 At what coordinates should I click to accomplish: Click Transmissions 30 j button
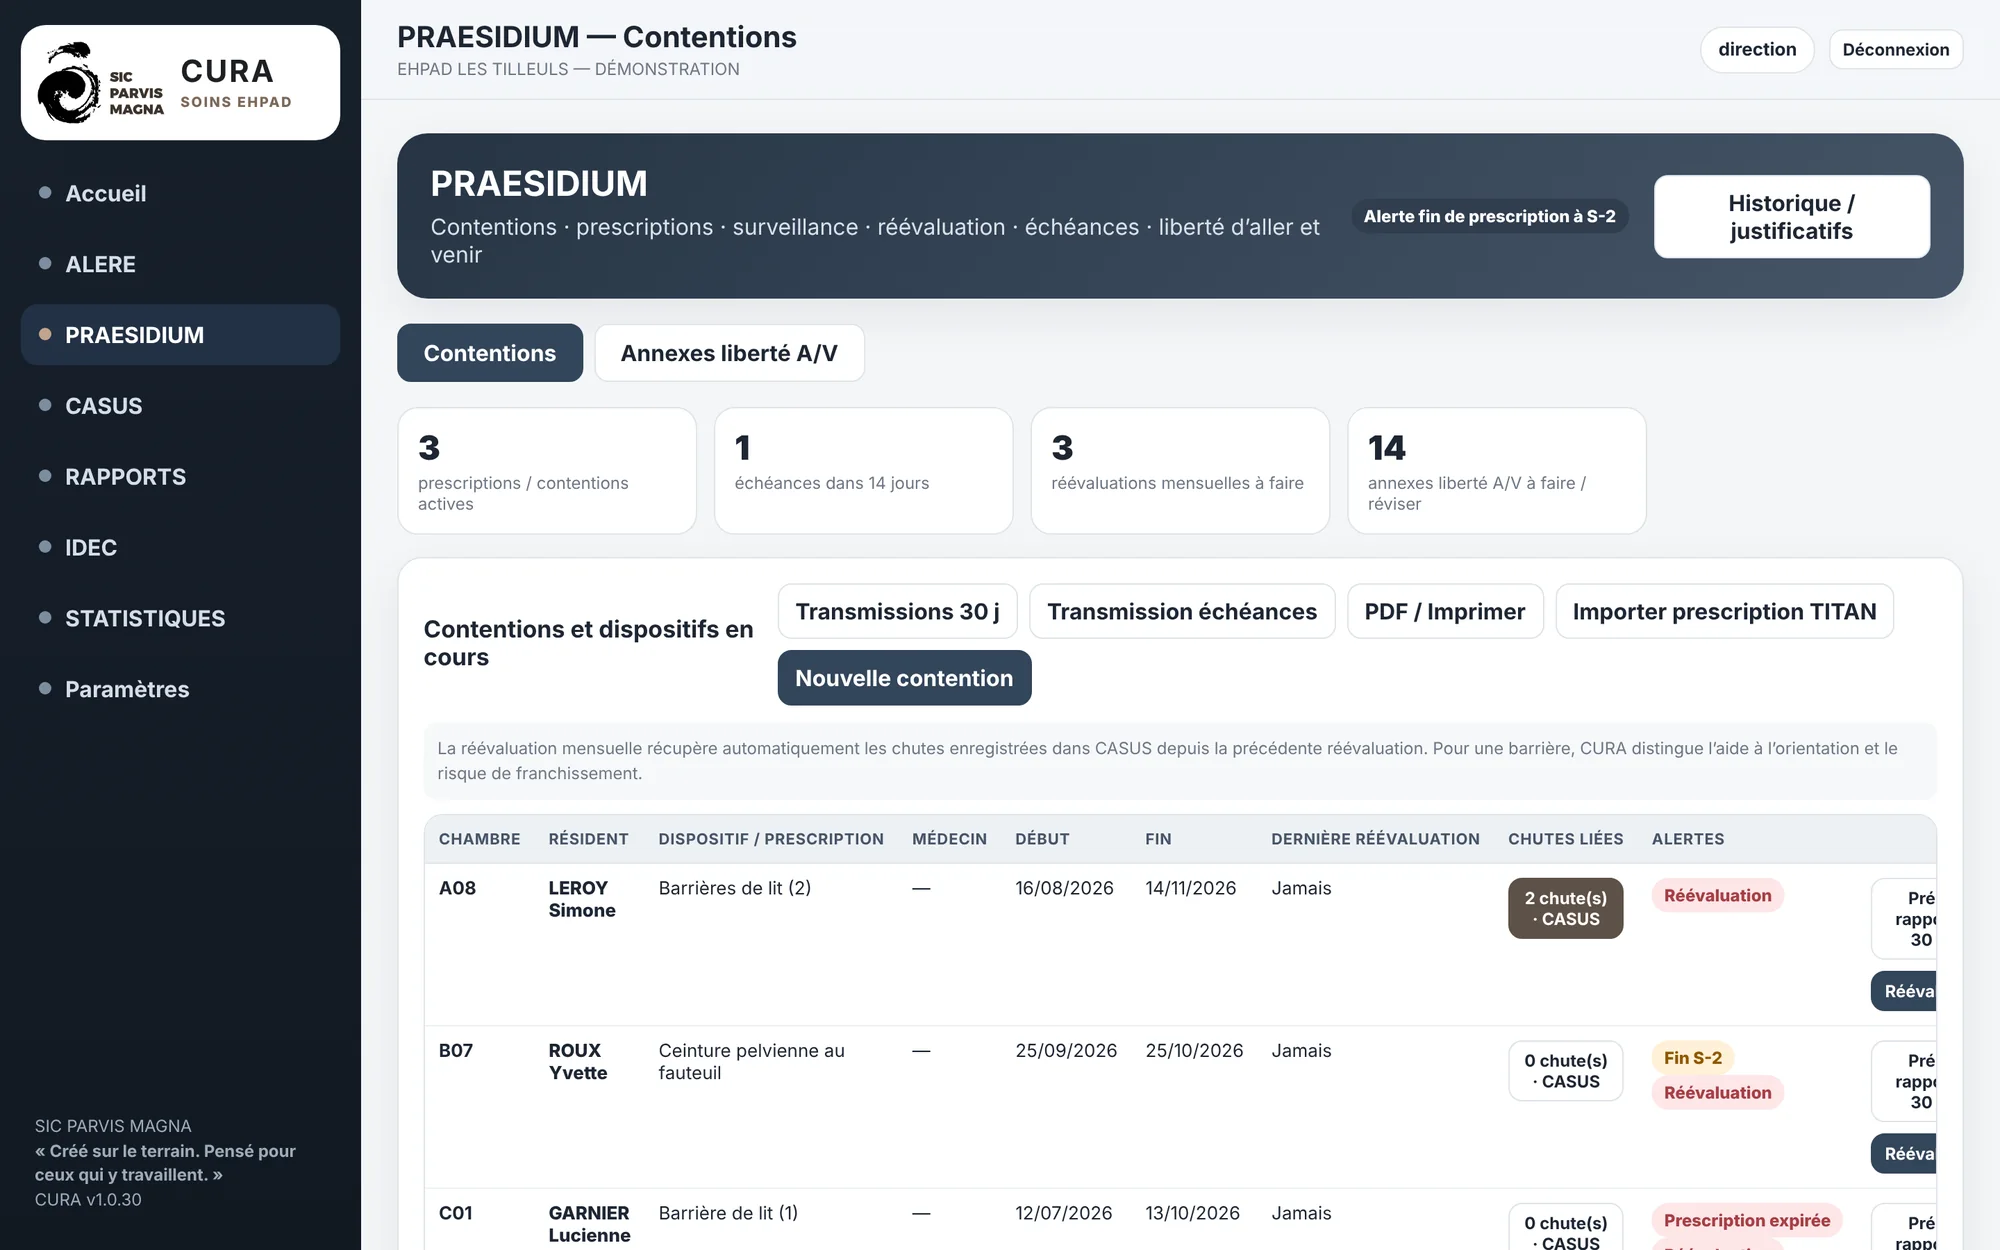898,611
